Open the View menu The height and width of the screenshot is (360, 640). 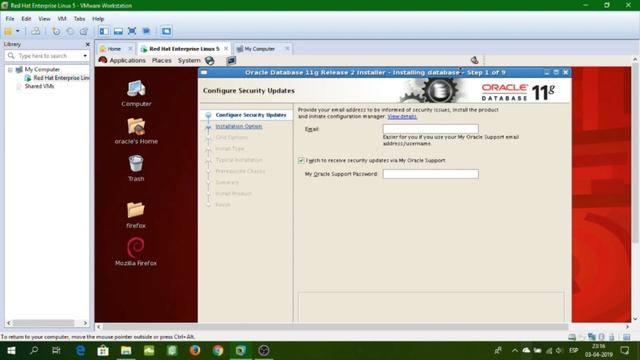coord(44,19)
